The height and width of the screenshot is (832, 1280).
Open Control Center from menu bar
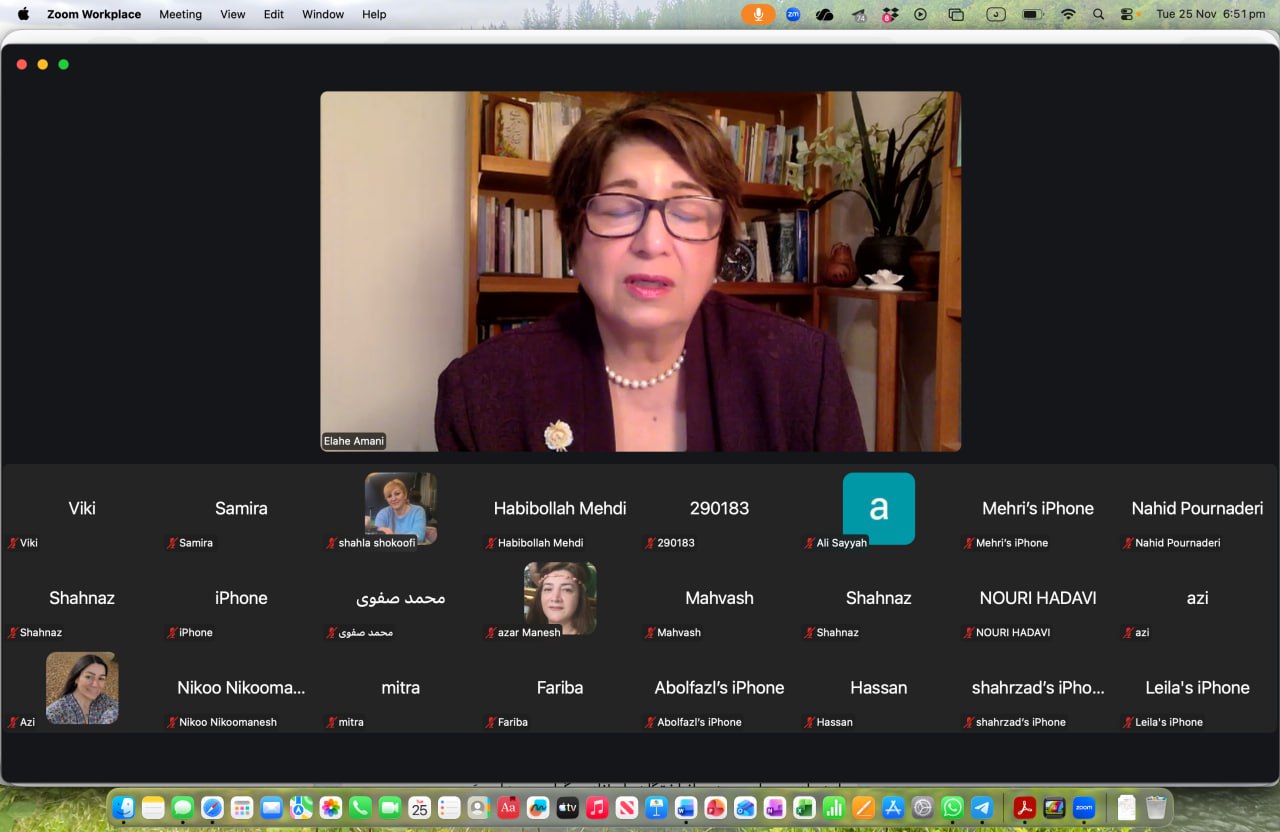pos(1127,14)
